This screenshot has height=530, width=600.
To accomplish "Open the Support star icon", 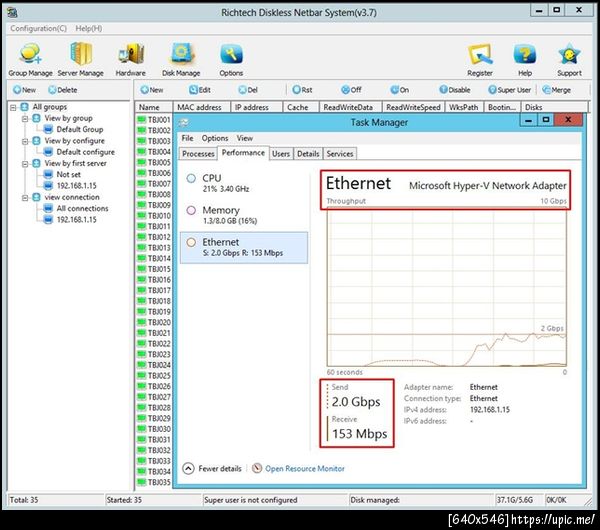I will pyautogui.click(x=569, y=59).
